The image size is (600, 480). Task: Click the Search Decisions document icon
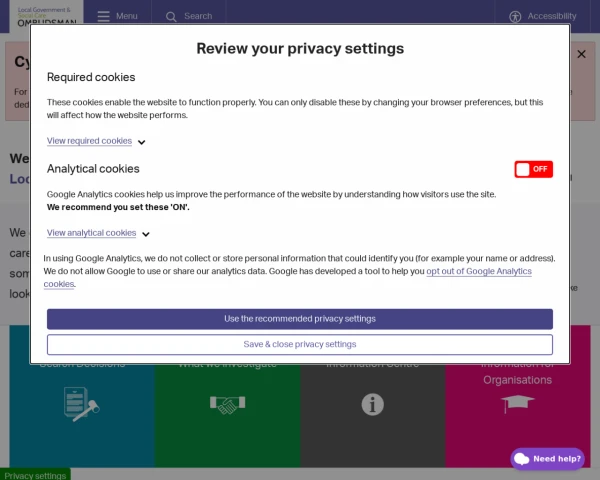point(81,404)
